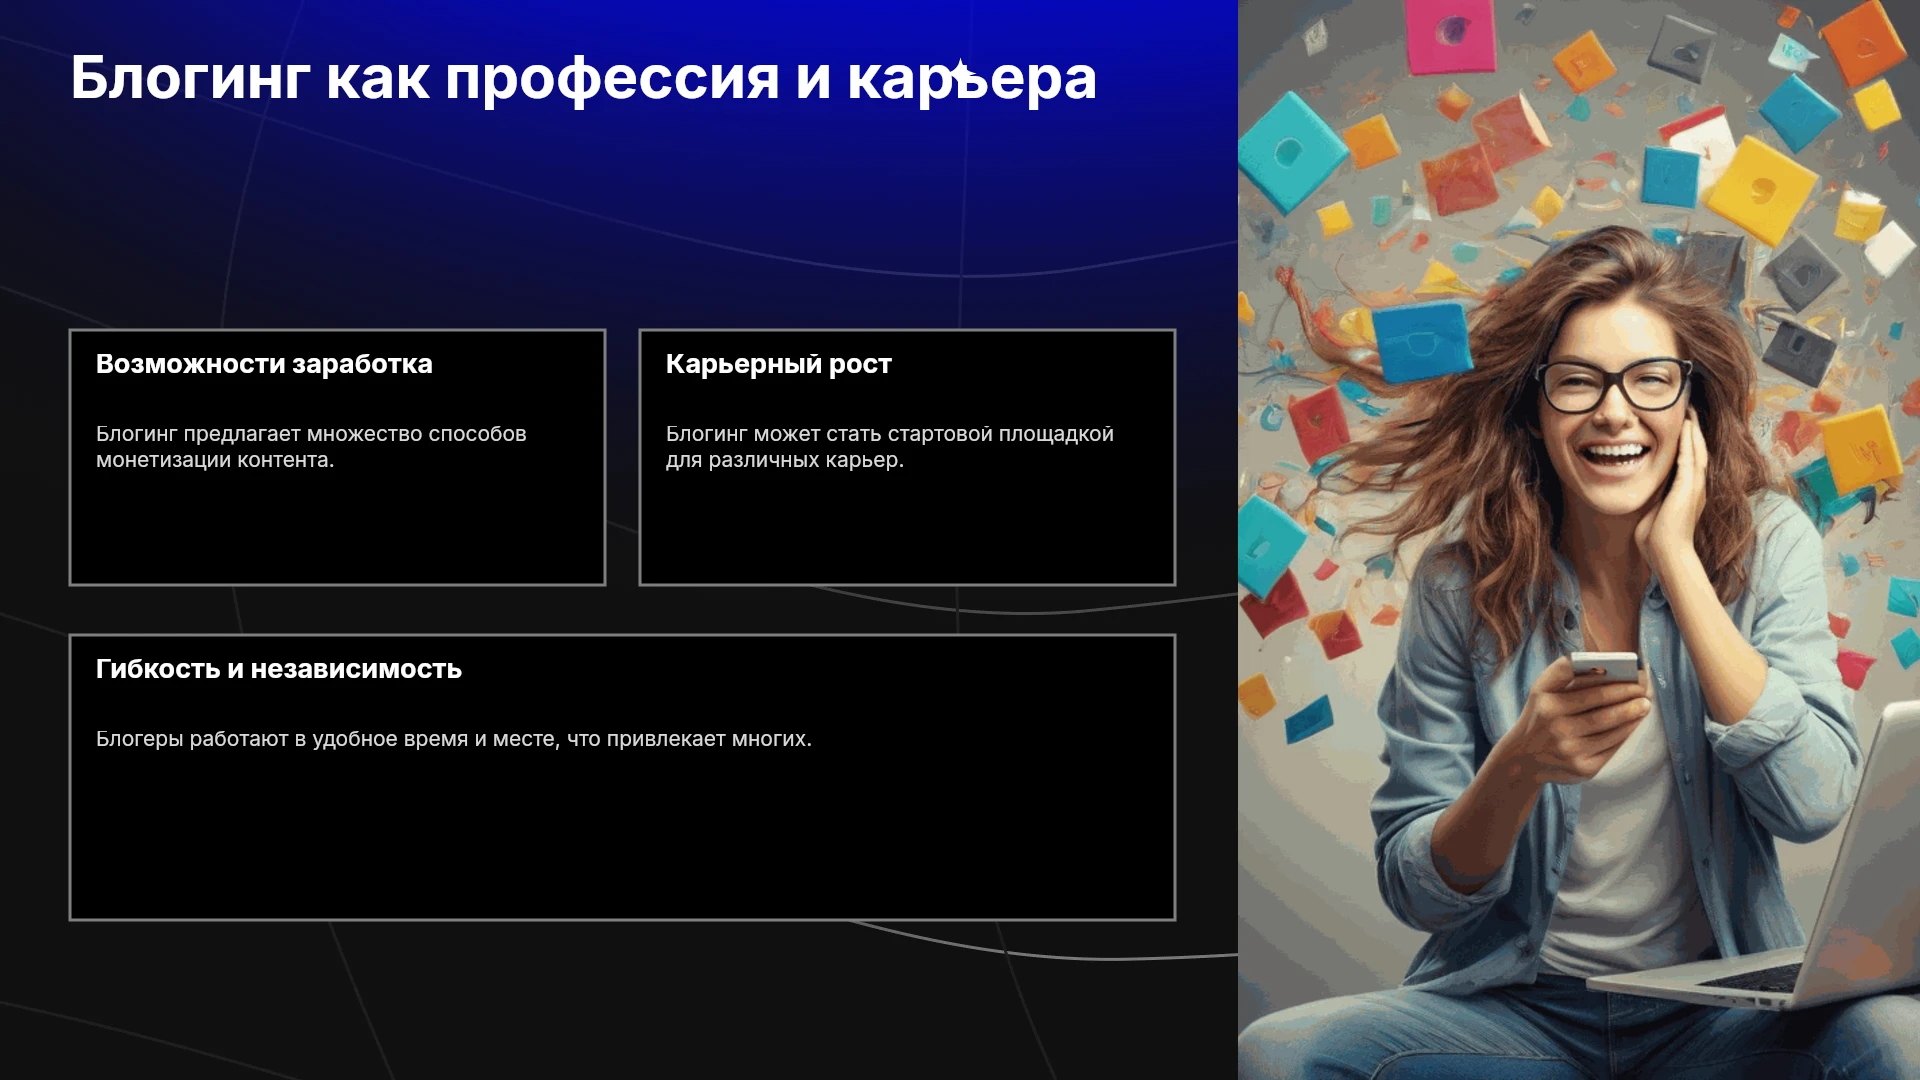Click the slide title "Блогинг как профессия и карьера"
Screen dimensions: 1920x1080
click(583, 79)
